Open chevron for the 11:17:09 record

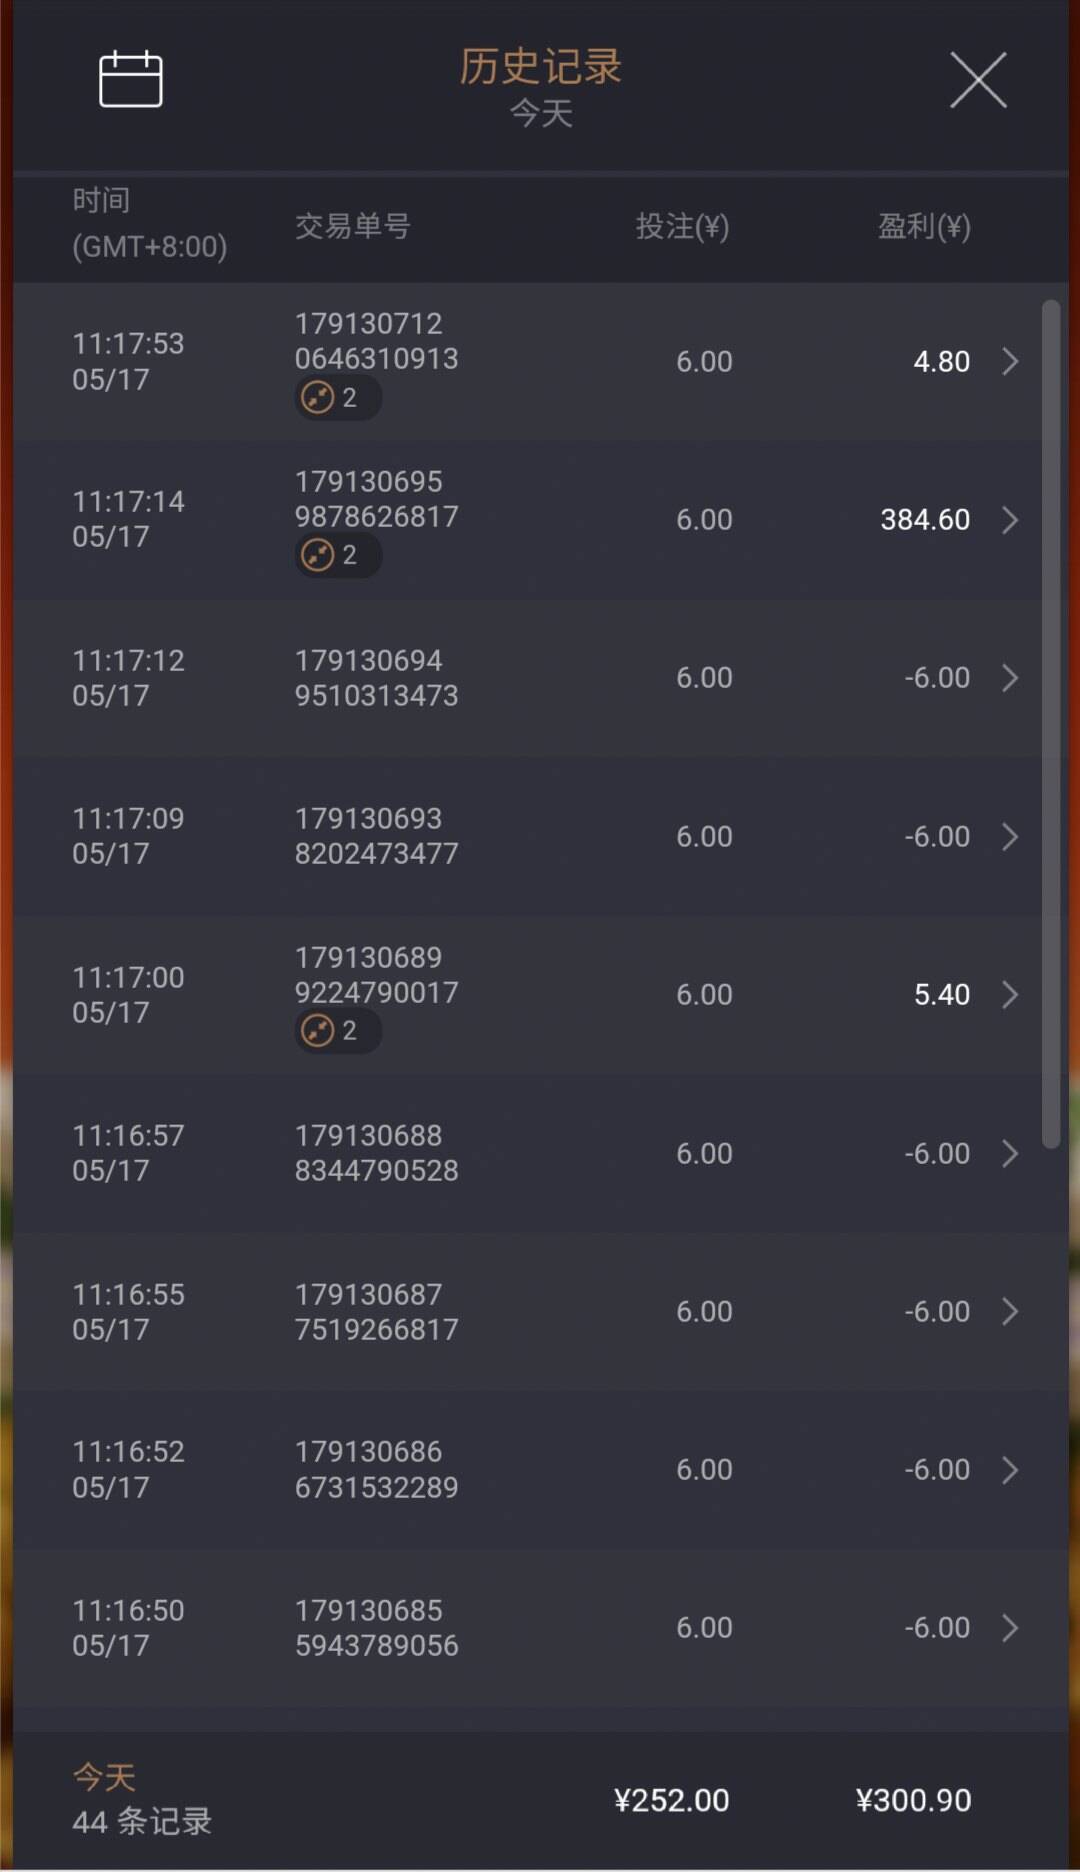1011,837
